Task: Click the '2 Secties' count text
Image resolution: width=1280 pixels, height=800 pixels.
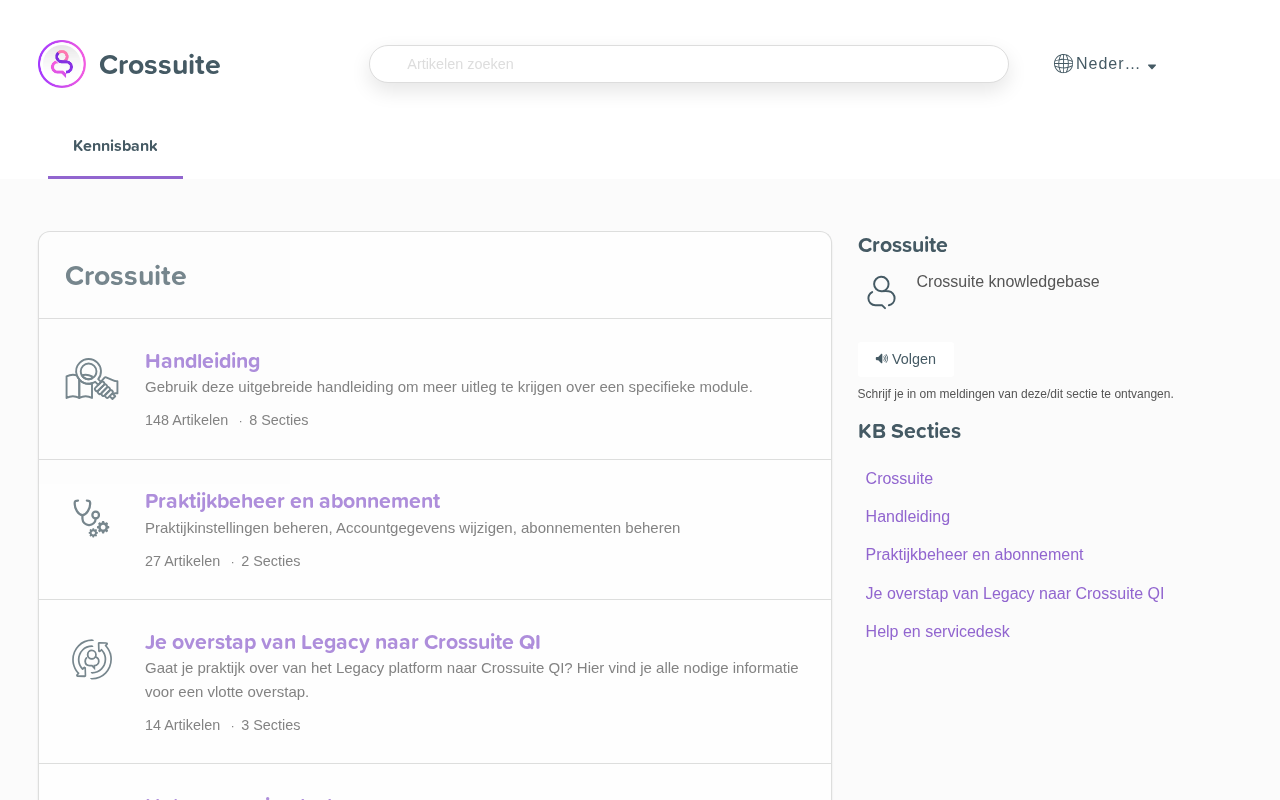Action: [271, 561]
